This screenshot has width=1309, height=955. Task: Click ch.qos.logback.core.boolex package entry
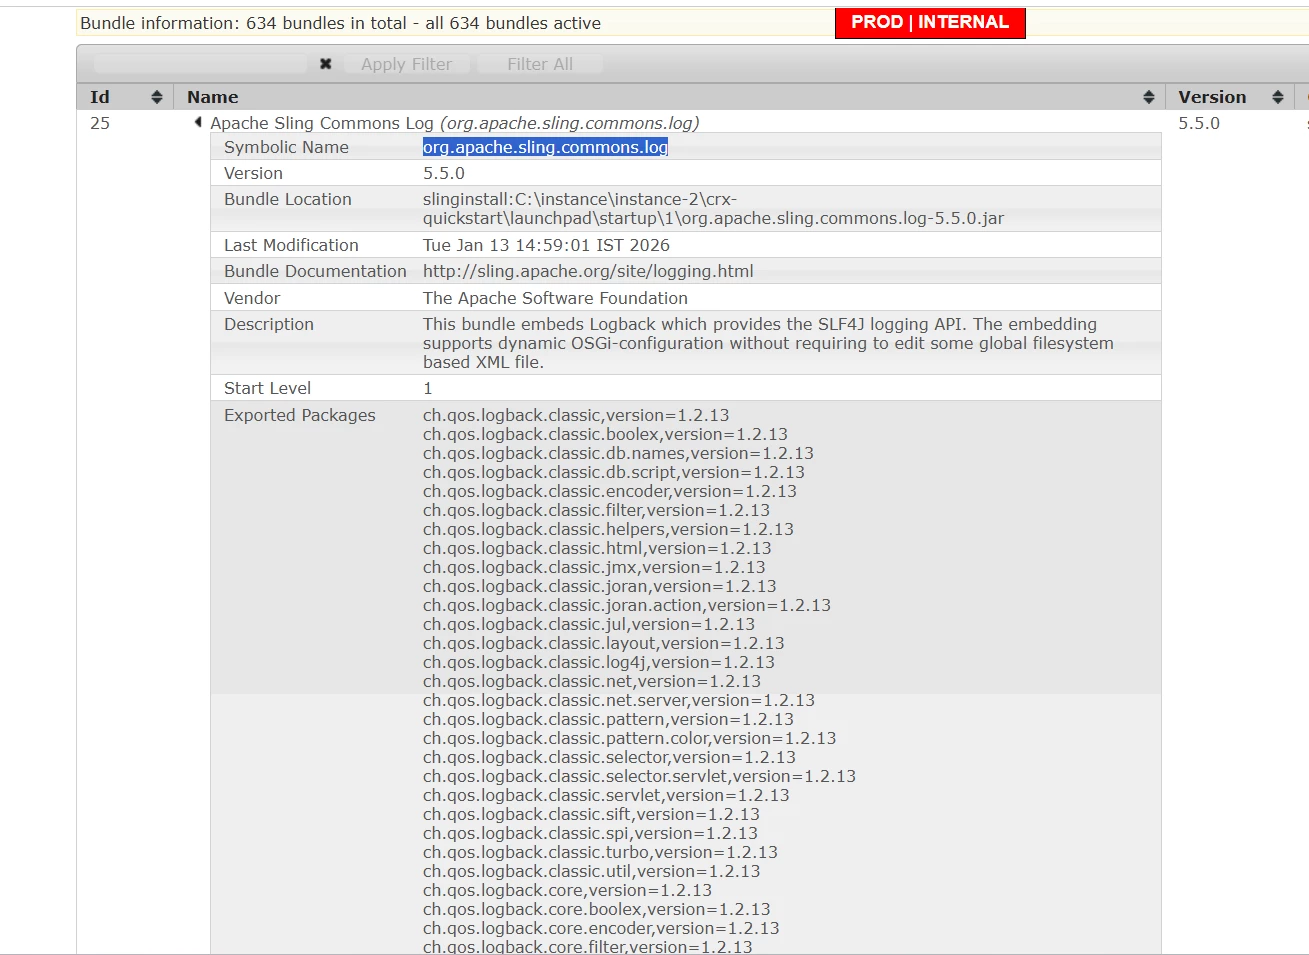596,909
